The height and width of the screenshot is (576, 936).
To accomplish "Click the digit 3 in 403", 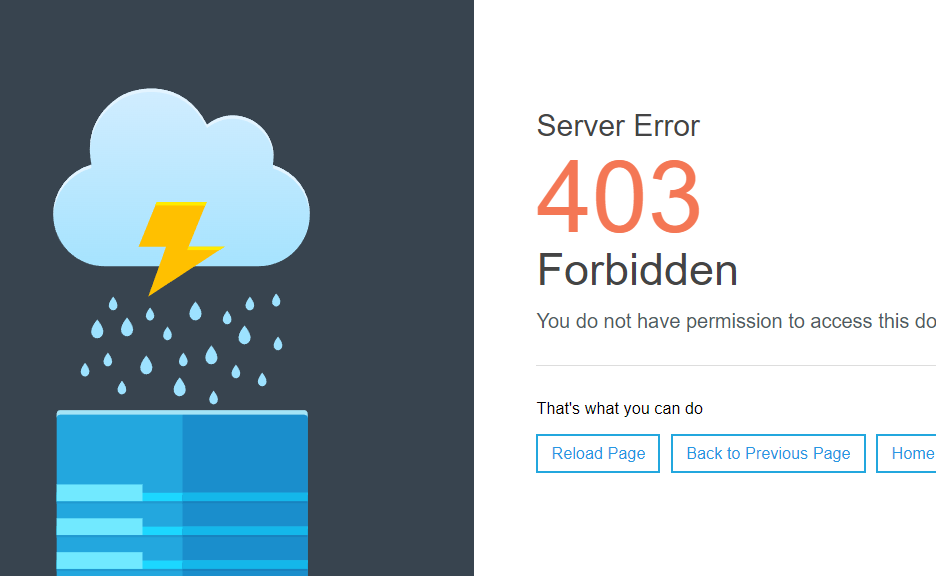I will click(675, 196).
